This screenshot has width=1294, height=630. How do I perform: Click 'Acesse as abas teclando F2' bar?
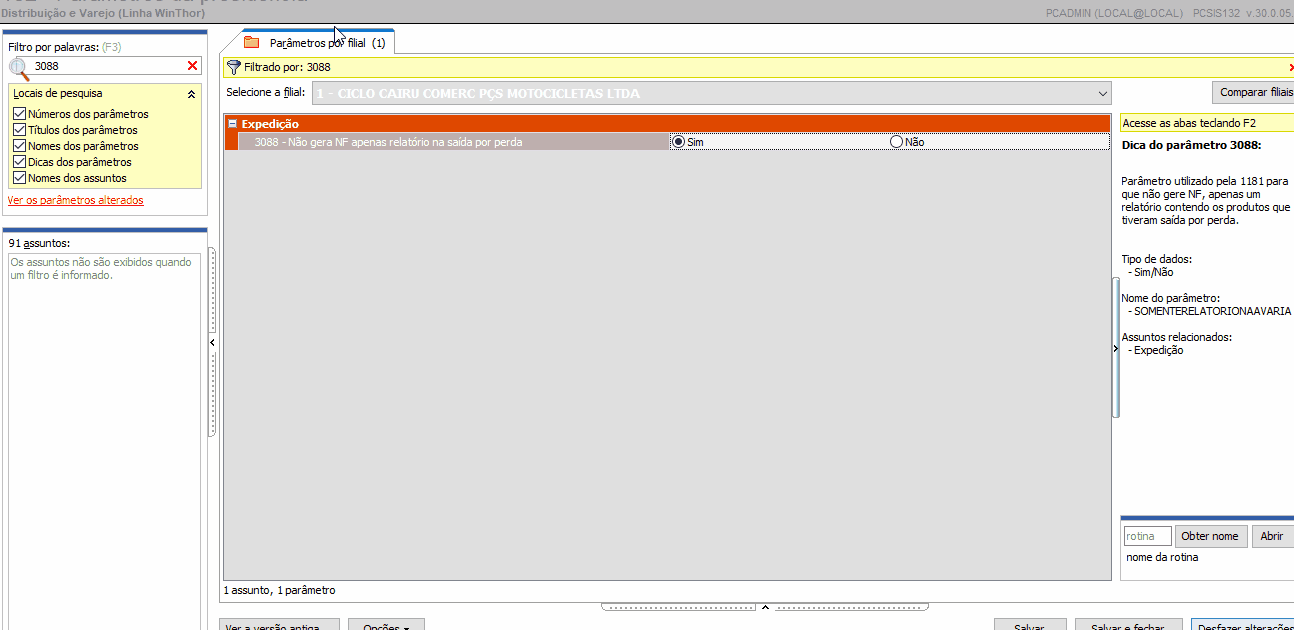[x=1206, y=123]
